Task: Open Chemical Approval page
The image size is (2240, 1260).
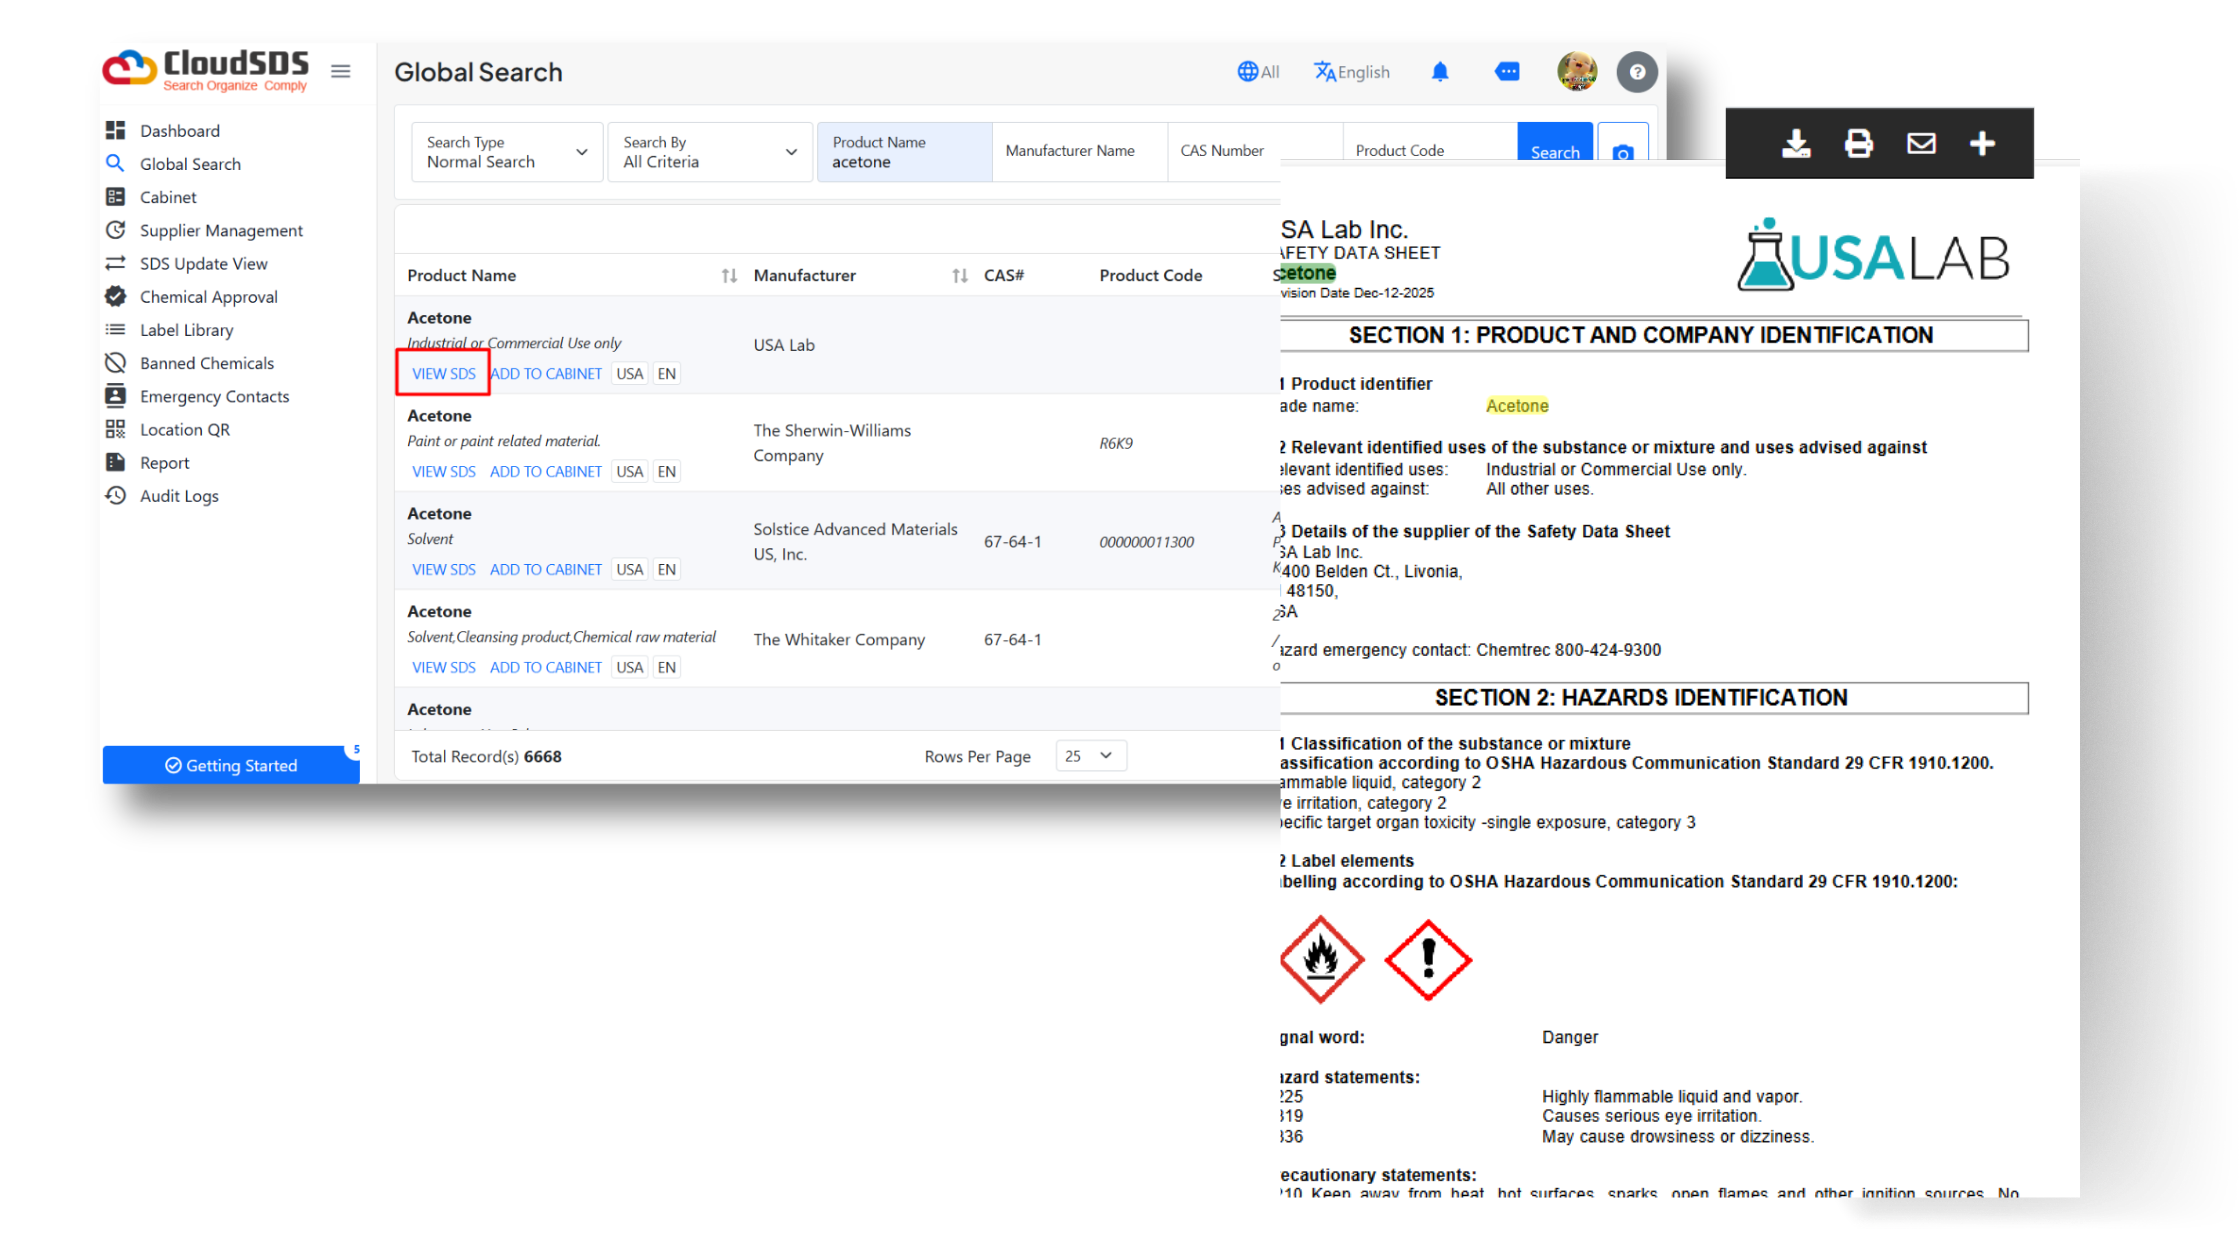Action: pyautogui.click(x=208, y=296)
